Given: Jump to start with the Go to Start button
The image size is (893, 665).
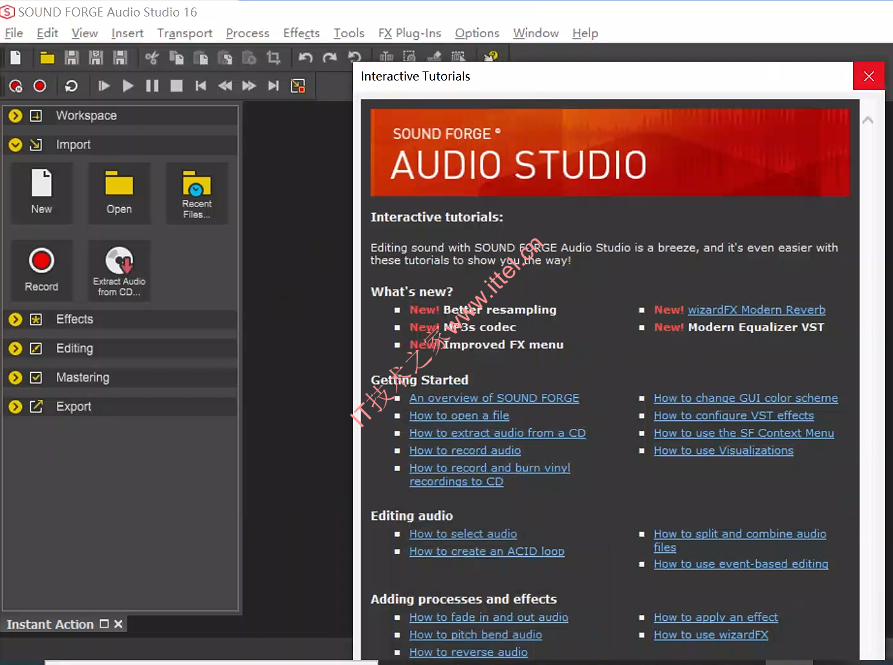Looking at the screenshot, I should click(x=200, y=86).
